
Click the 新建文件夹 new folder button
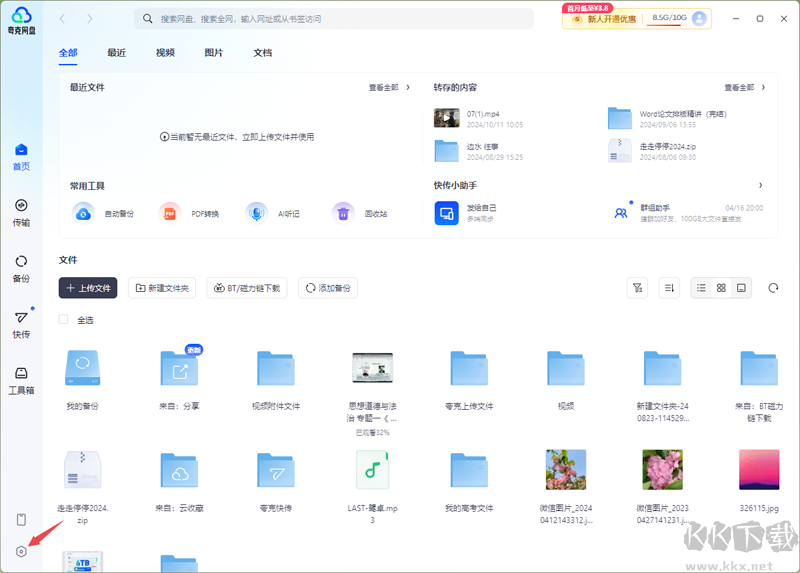[163, 288]
